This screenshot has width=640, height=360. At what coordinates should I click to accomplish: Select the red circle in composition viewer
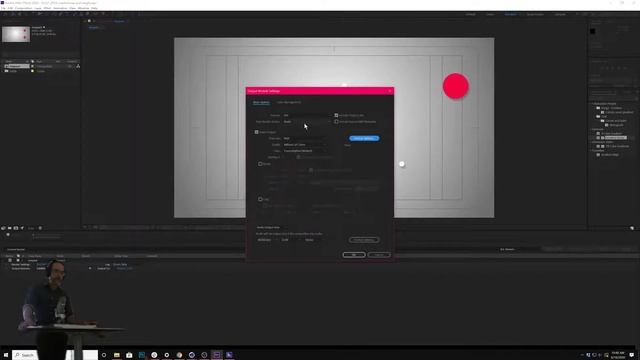(456, 86)
